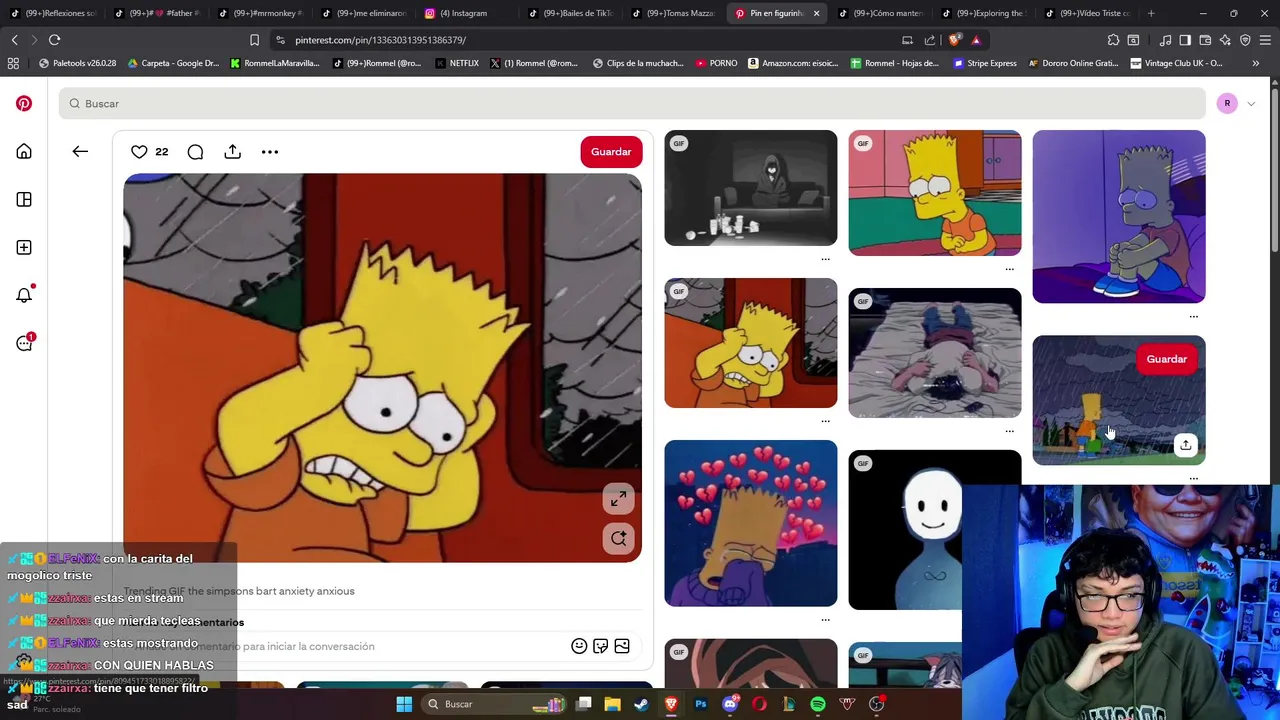Viewport: 1280px width, 720px height.
Task: Click the visual search lens icon on the image
Action: pos(618,539)
